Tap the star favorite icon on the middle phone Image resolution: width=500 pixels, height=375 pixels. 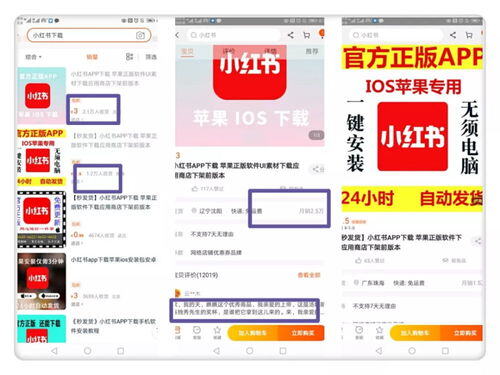point(217,333)
